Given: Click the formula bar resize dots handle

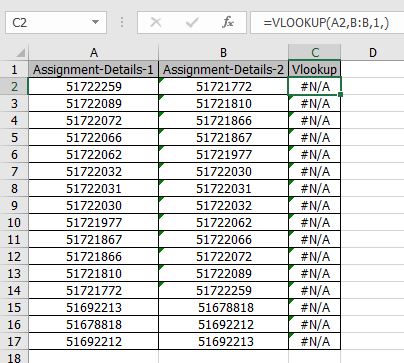Looking at the screenshot, I should point(122,23).
